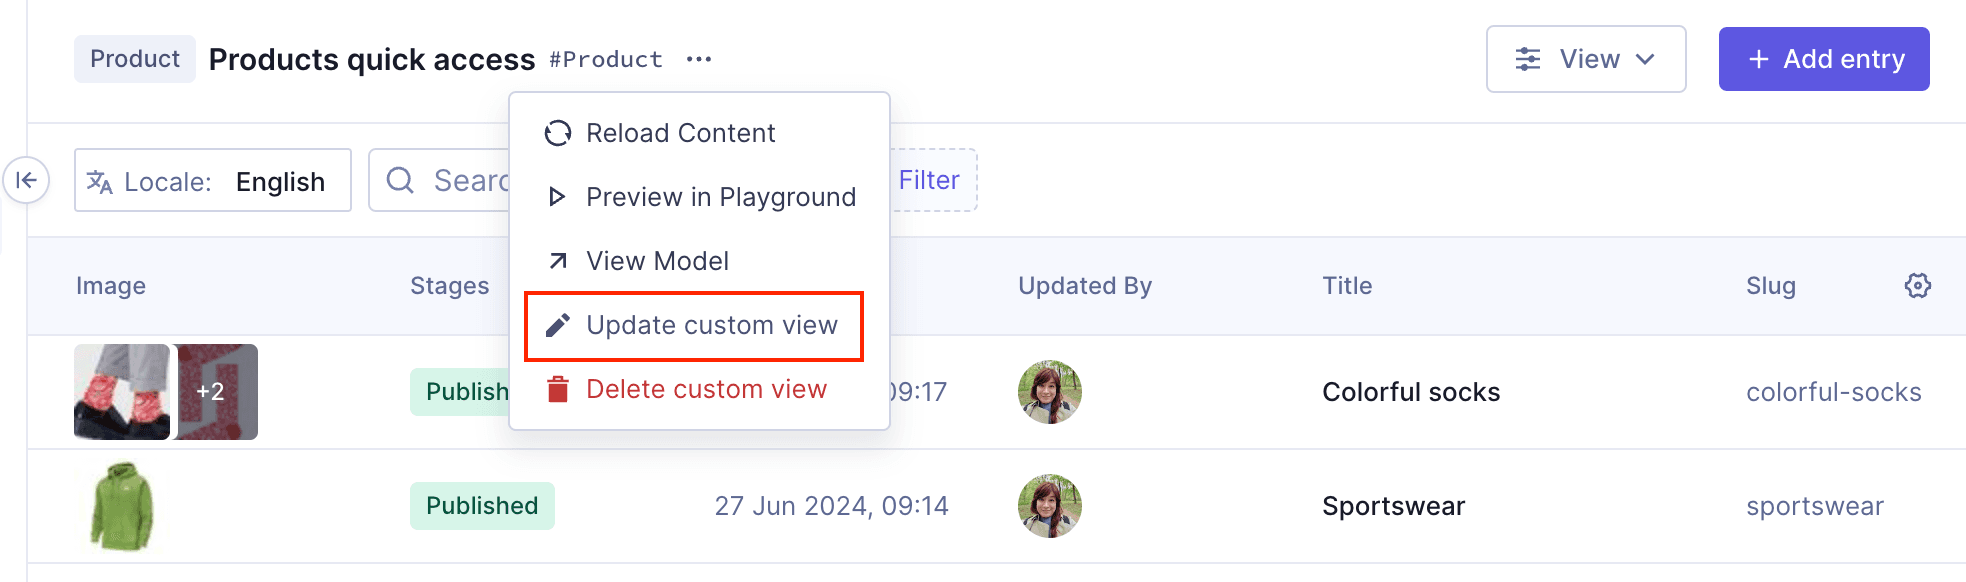This screenshot has width=1966, height=582.
Task: Focus the Search input field
Action: [x=440, y=180]
